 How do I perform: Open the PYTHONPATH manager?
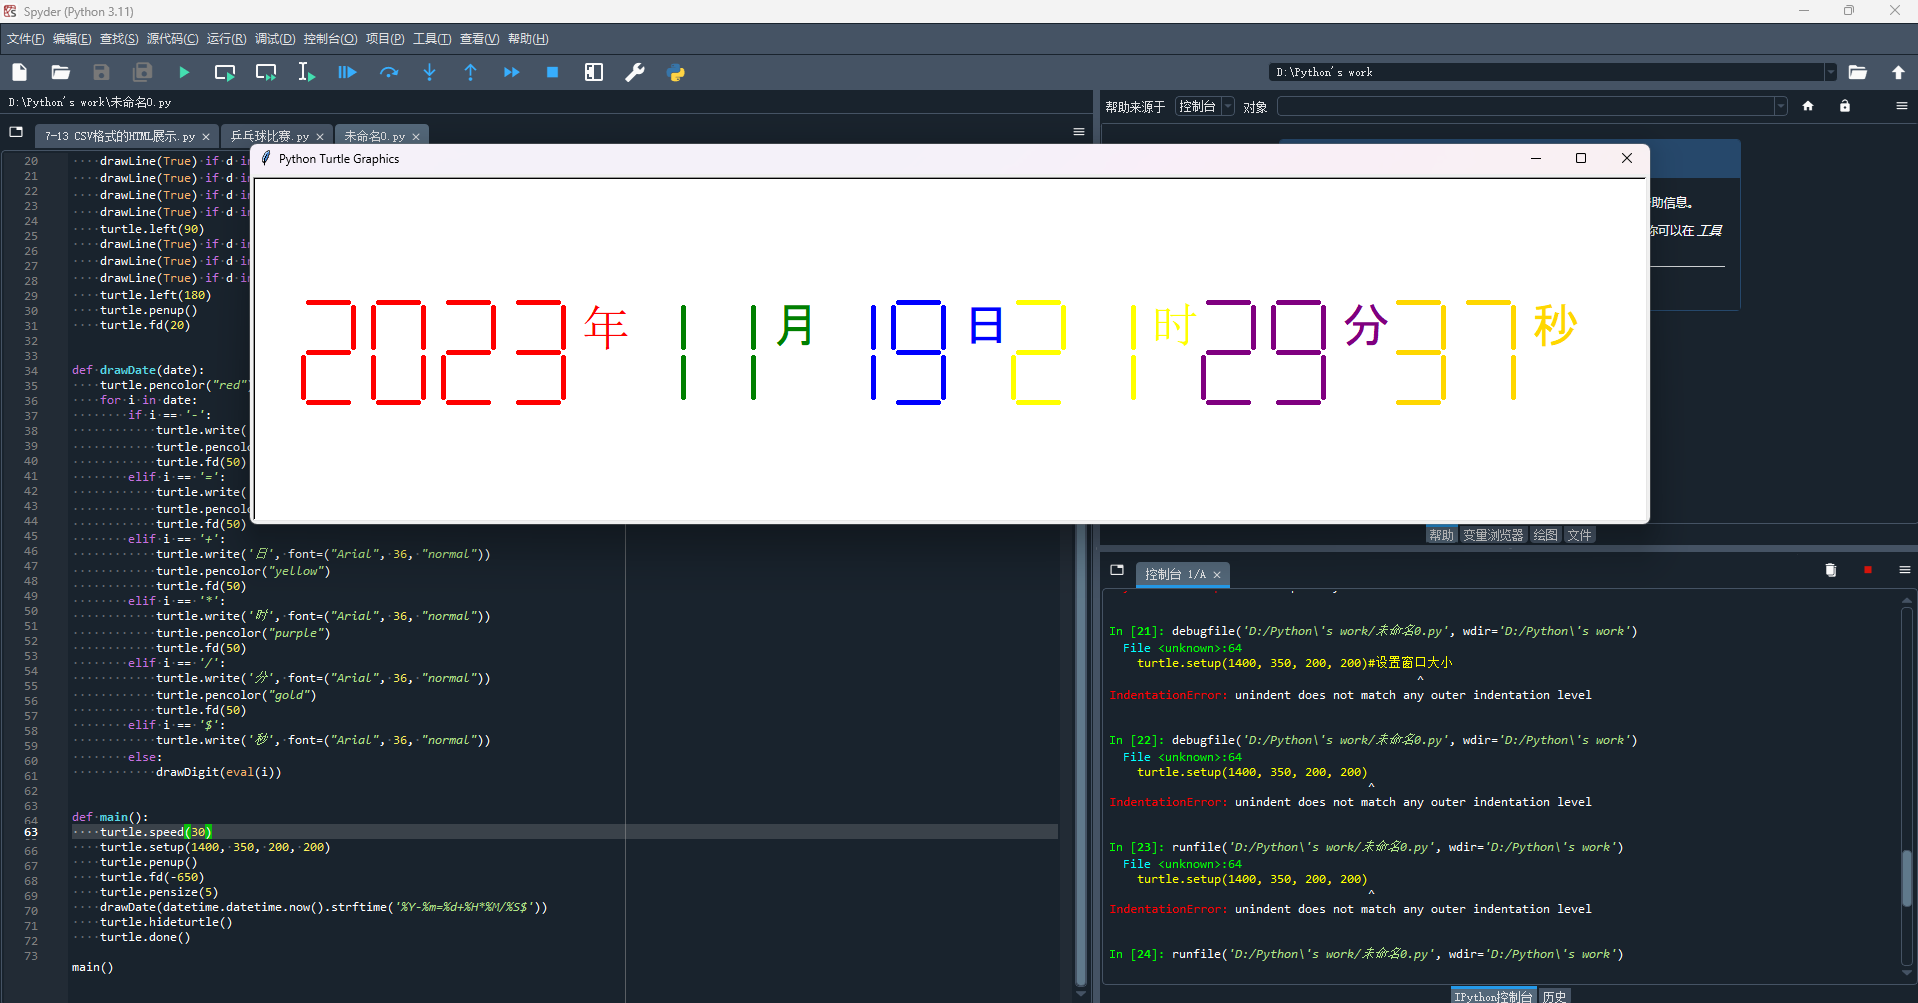(676, 72)
